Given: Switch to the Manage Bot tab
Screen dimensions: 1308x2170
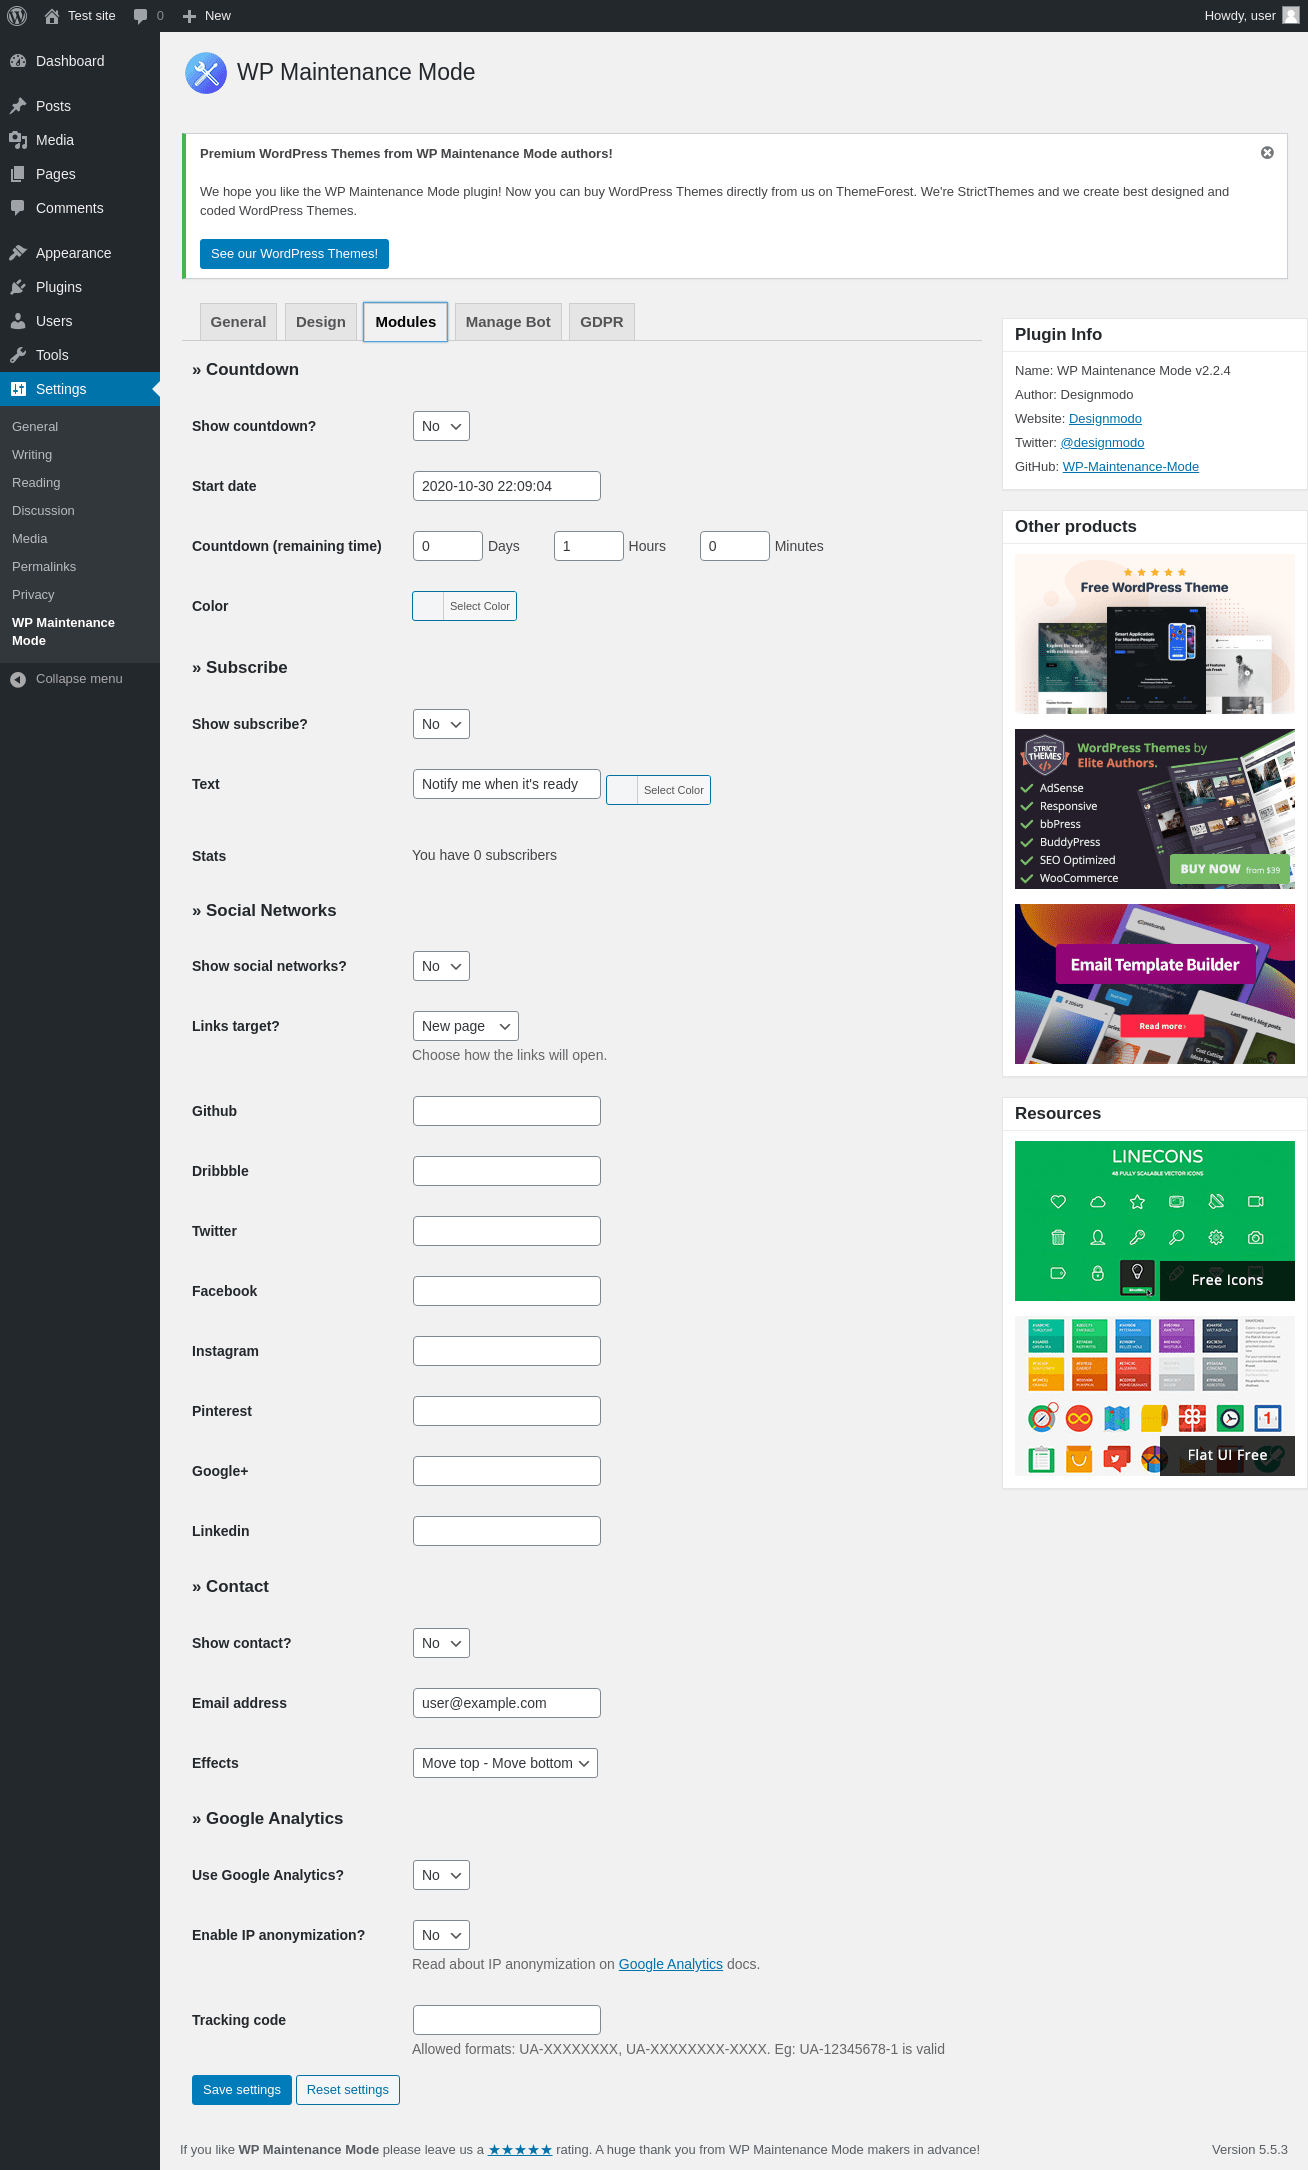Looking at the screenshot, I should tap(508, 322).
